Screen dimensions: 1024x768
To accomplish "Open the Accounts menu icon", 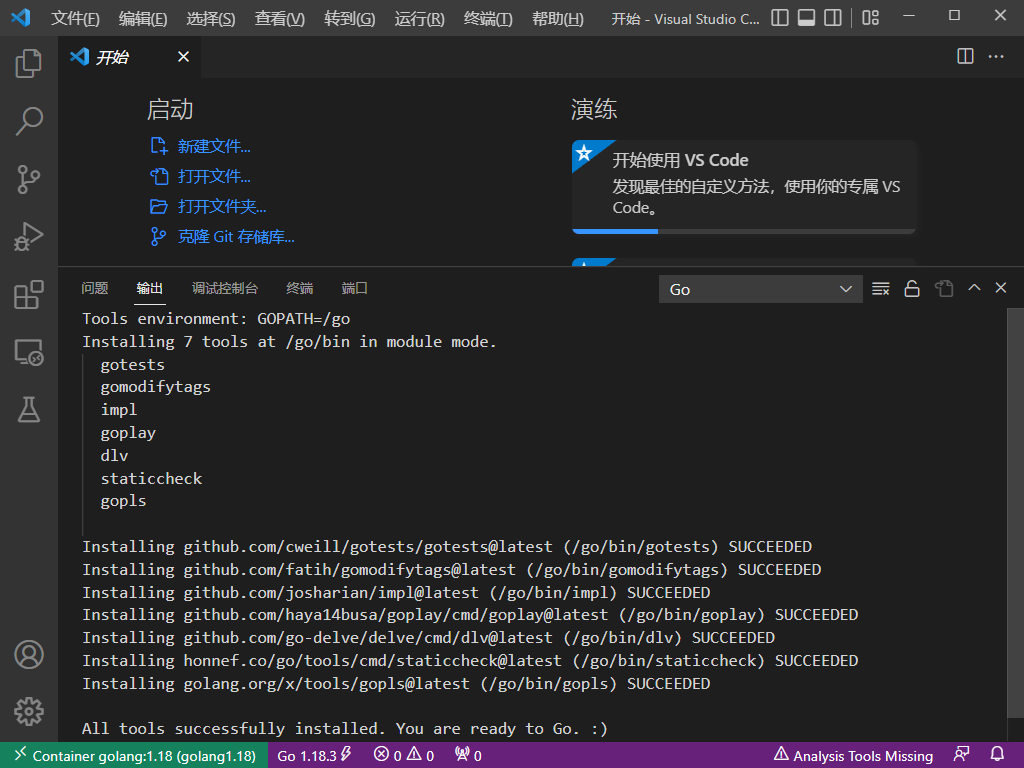I will tap(29, 654).
